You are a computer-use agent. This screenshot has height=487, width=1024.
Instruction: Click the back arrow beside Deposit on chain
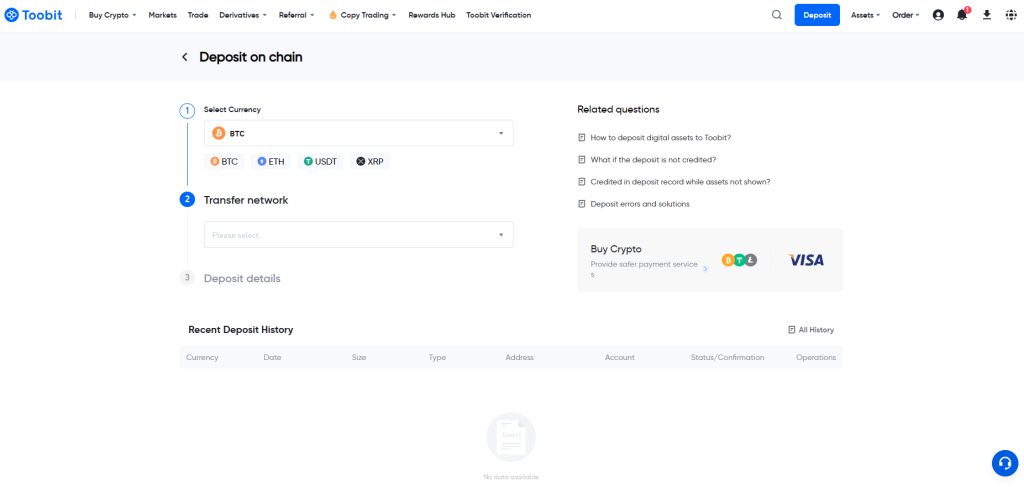click(x=185, y=57)
